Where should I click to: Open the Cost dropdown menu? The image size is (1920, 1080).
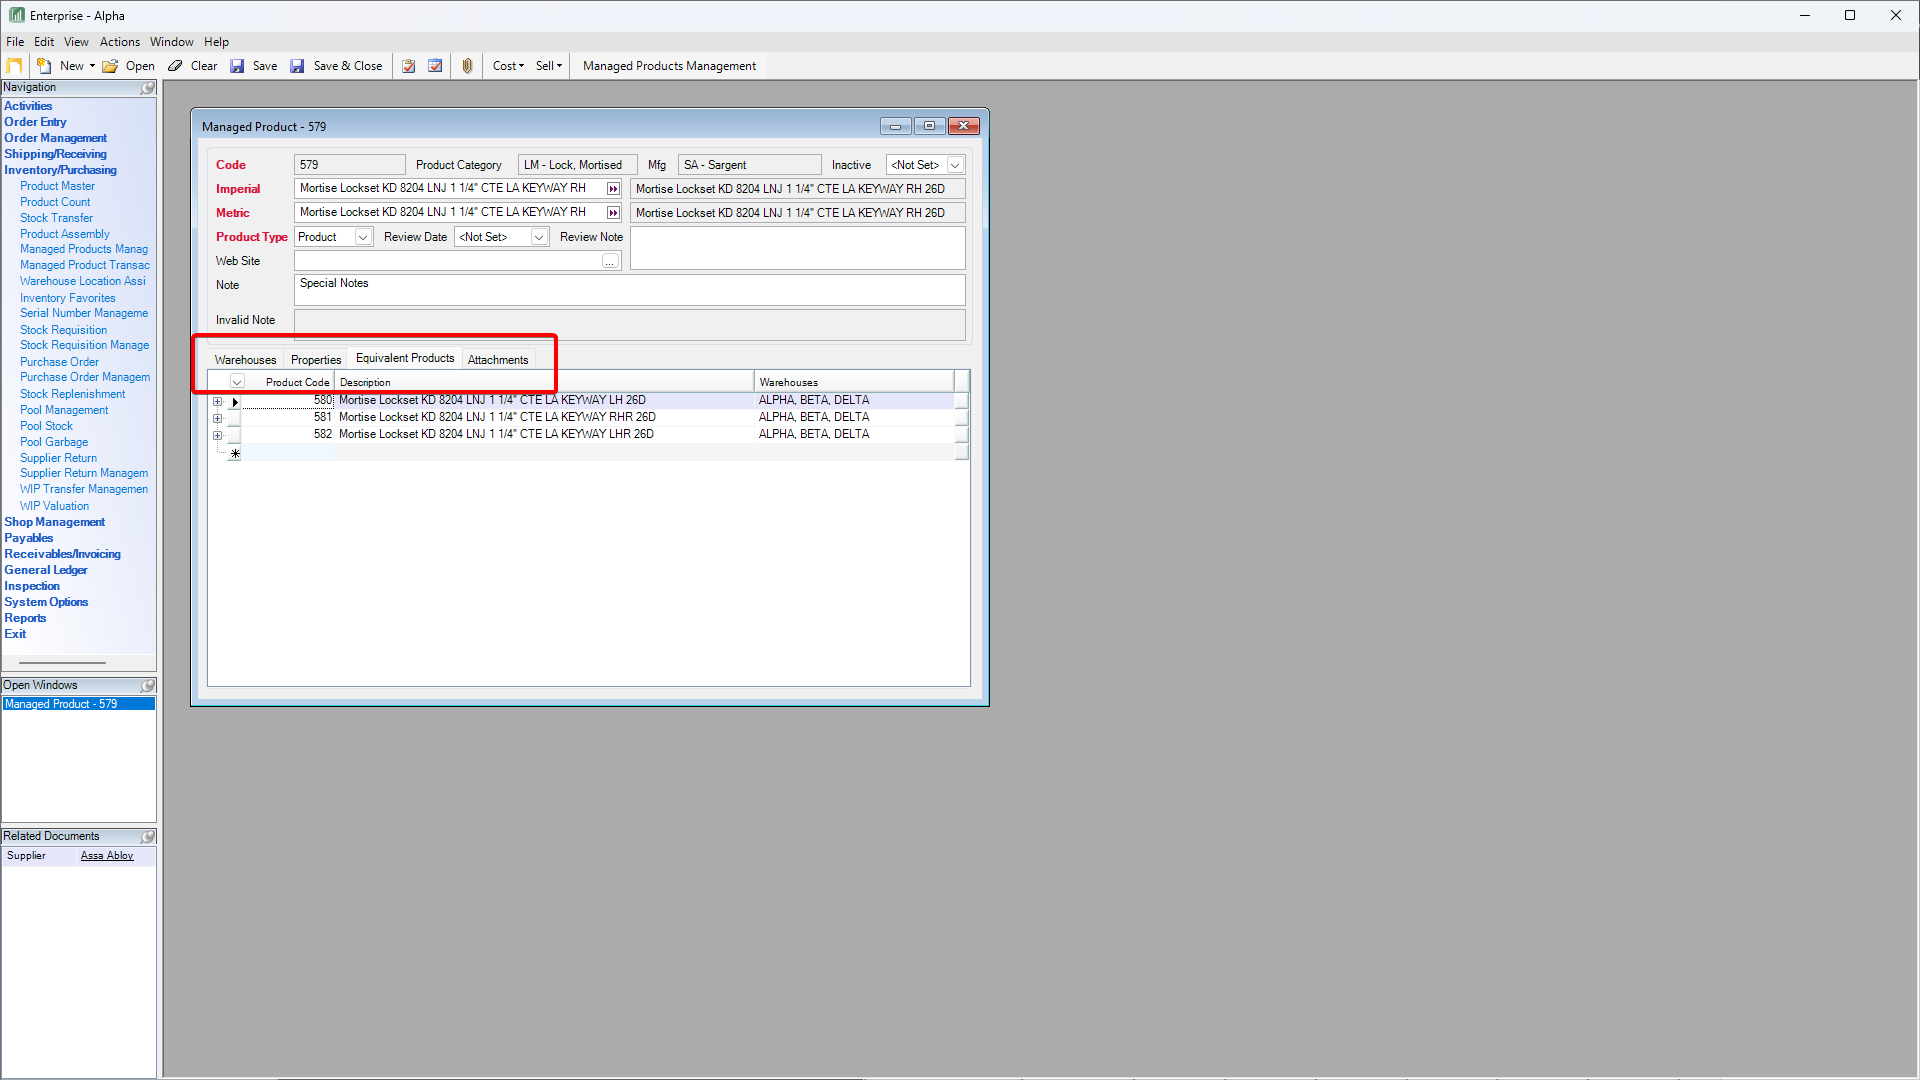(x=508, y=66)
